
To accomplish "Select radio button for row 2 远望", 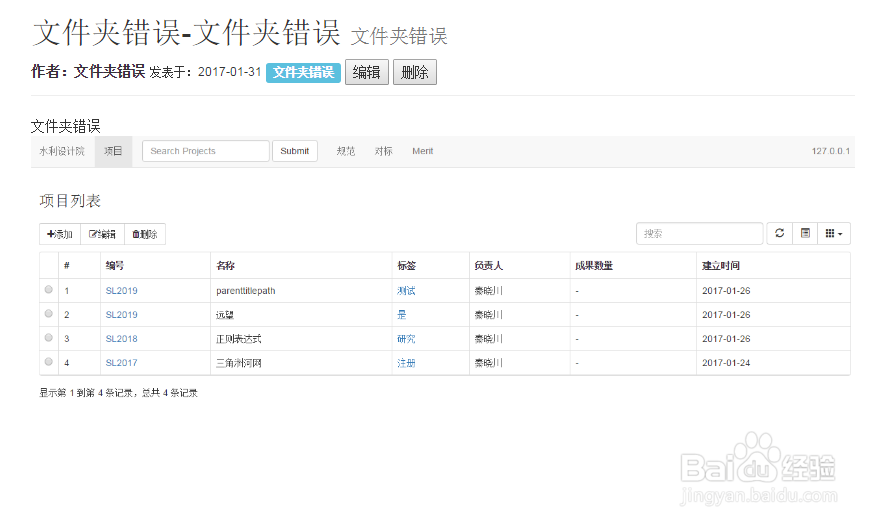I will point(49,314).
